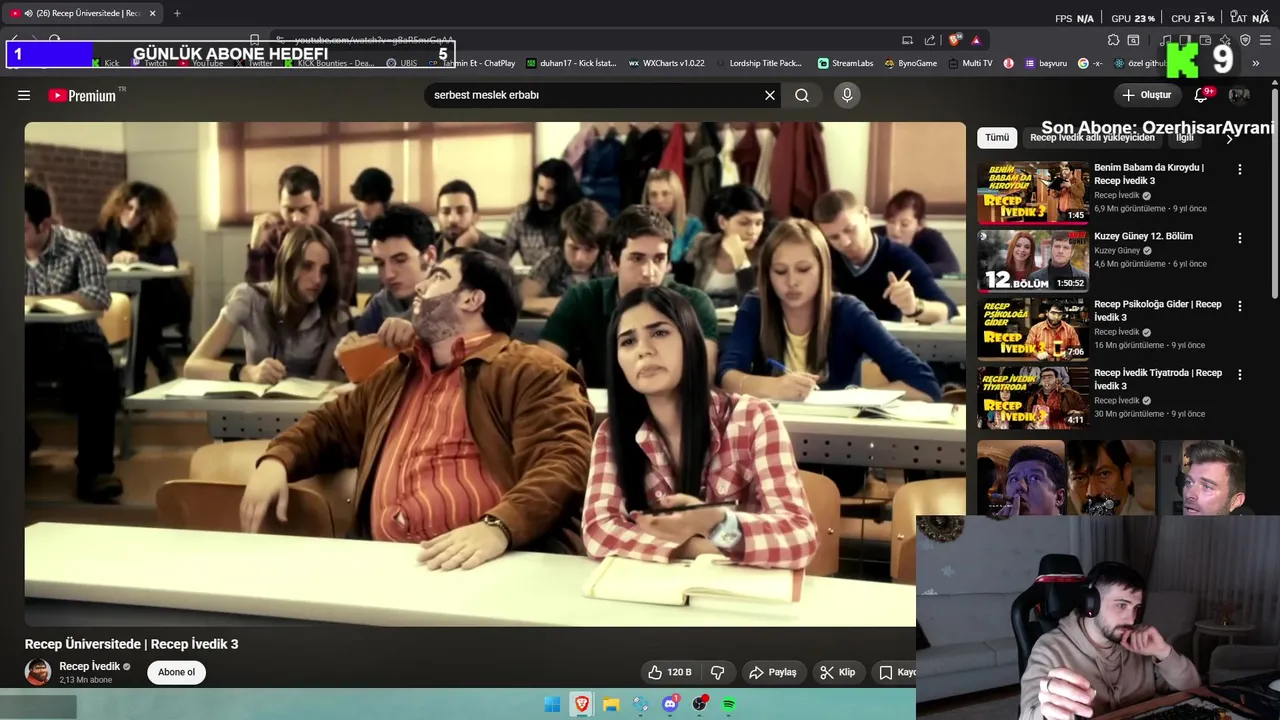
Task: Open the Lordship Title Pack bookmark
Action: pos(759,63)
